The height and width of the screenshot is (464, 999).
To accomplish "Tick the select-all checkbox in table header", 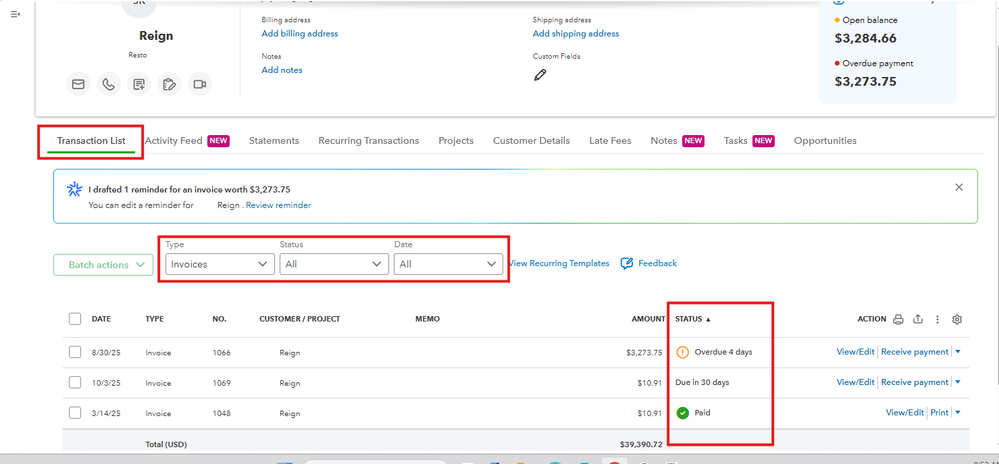I will coord(75,319).
